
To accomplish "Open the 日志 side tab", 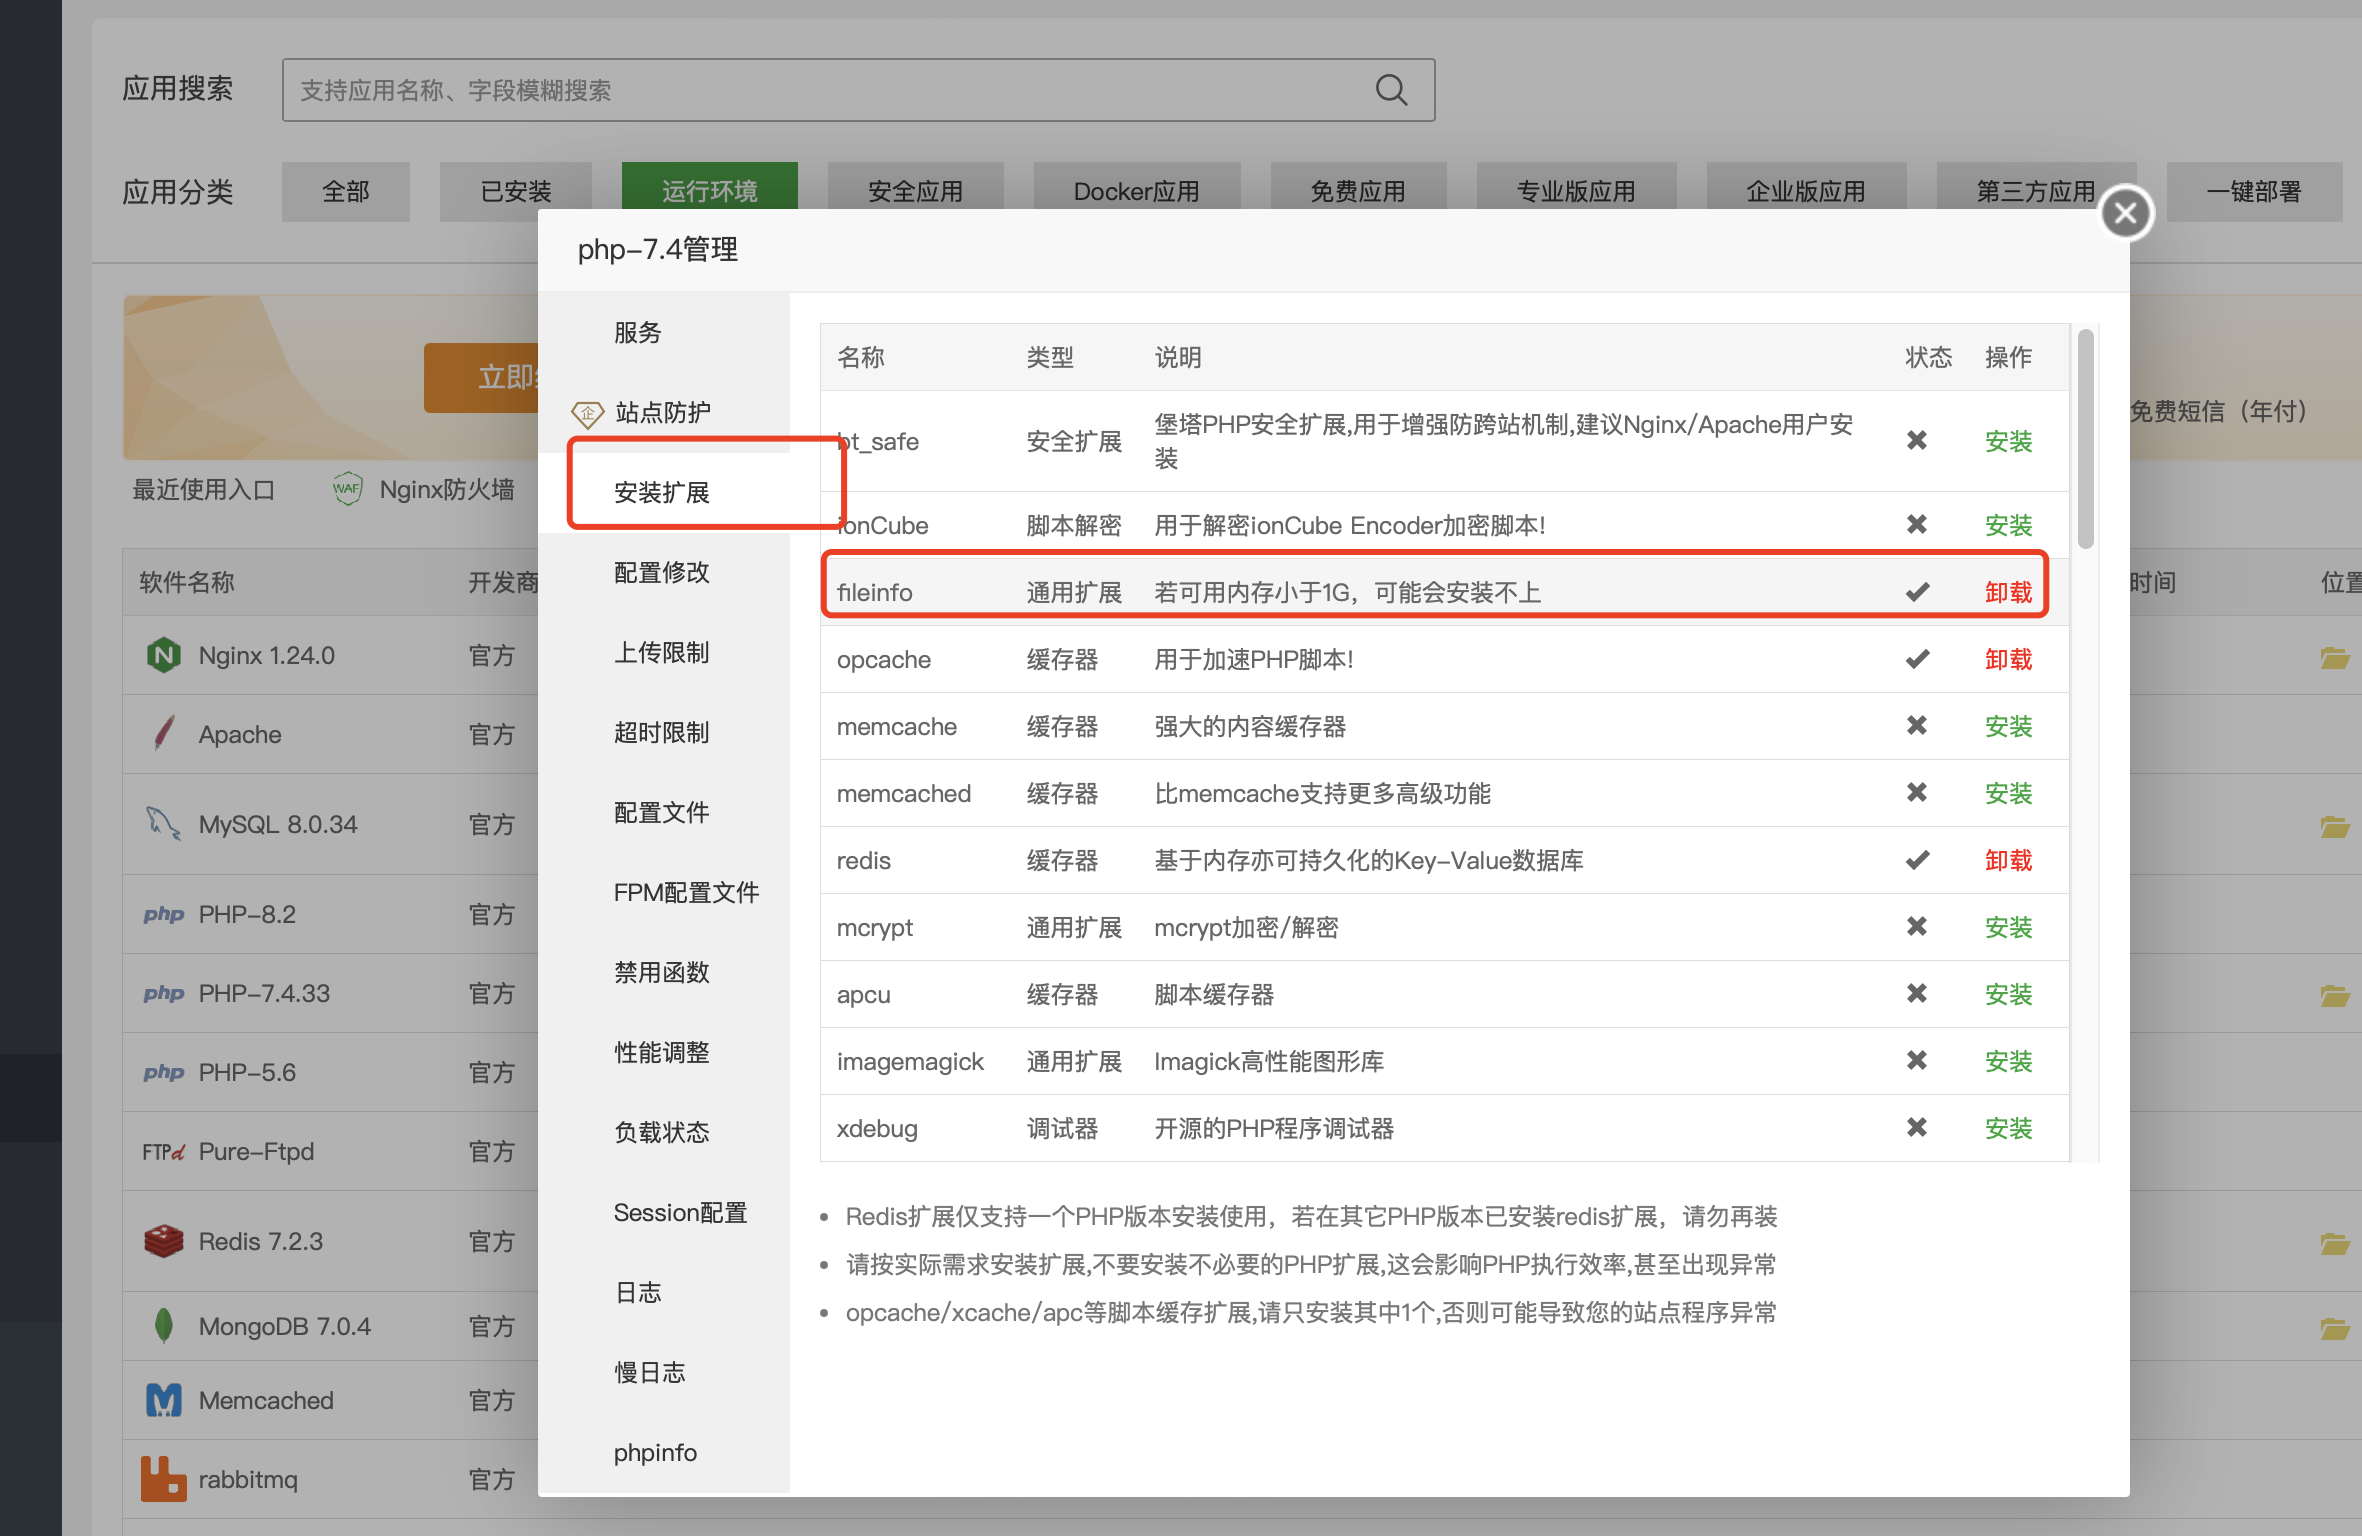I will (664, 1292).
